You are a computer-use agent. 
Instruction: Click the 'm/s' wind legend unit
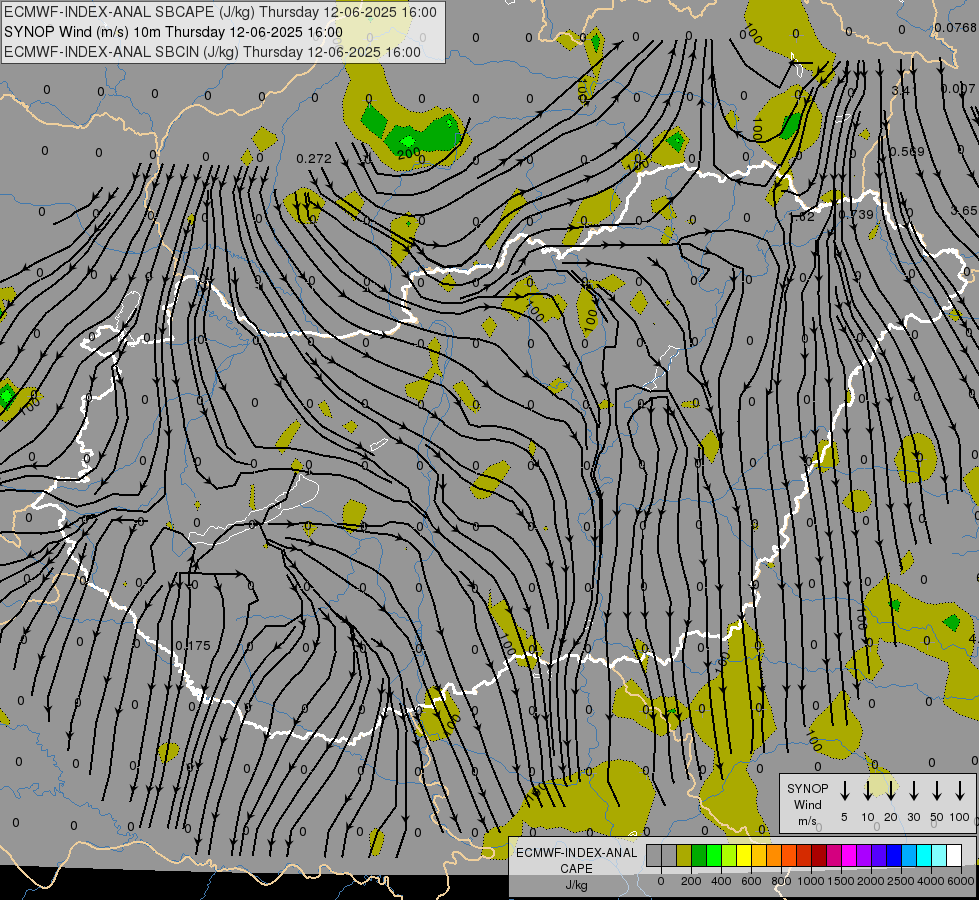pos(807,821)
